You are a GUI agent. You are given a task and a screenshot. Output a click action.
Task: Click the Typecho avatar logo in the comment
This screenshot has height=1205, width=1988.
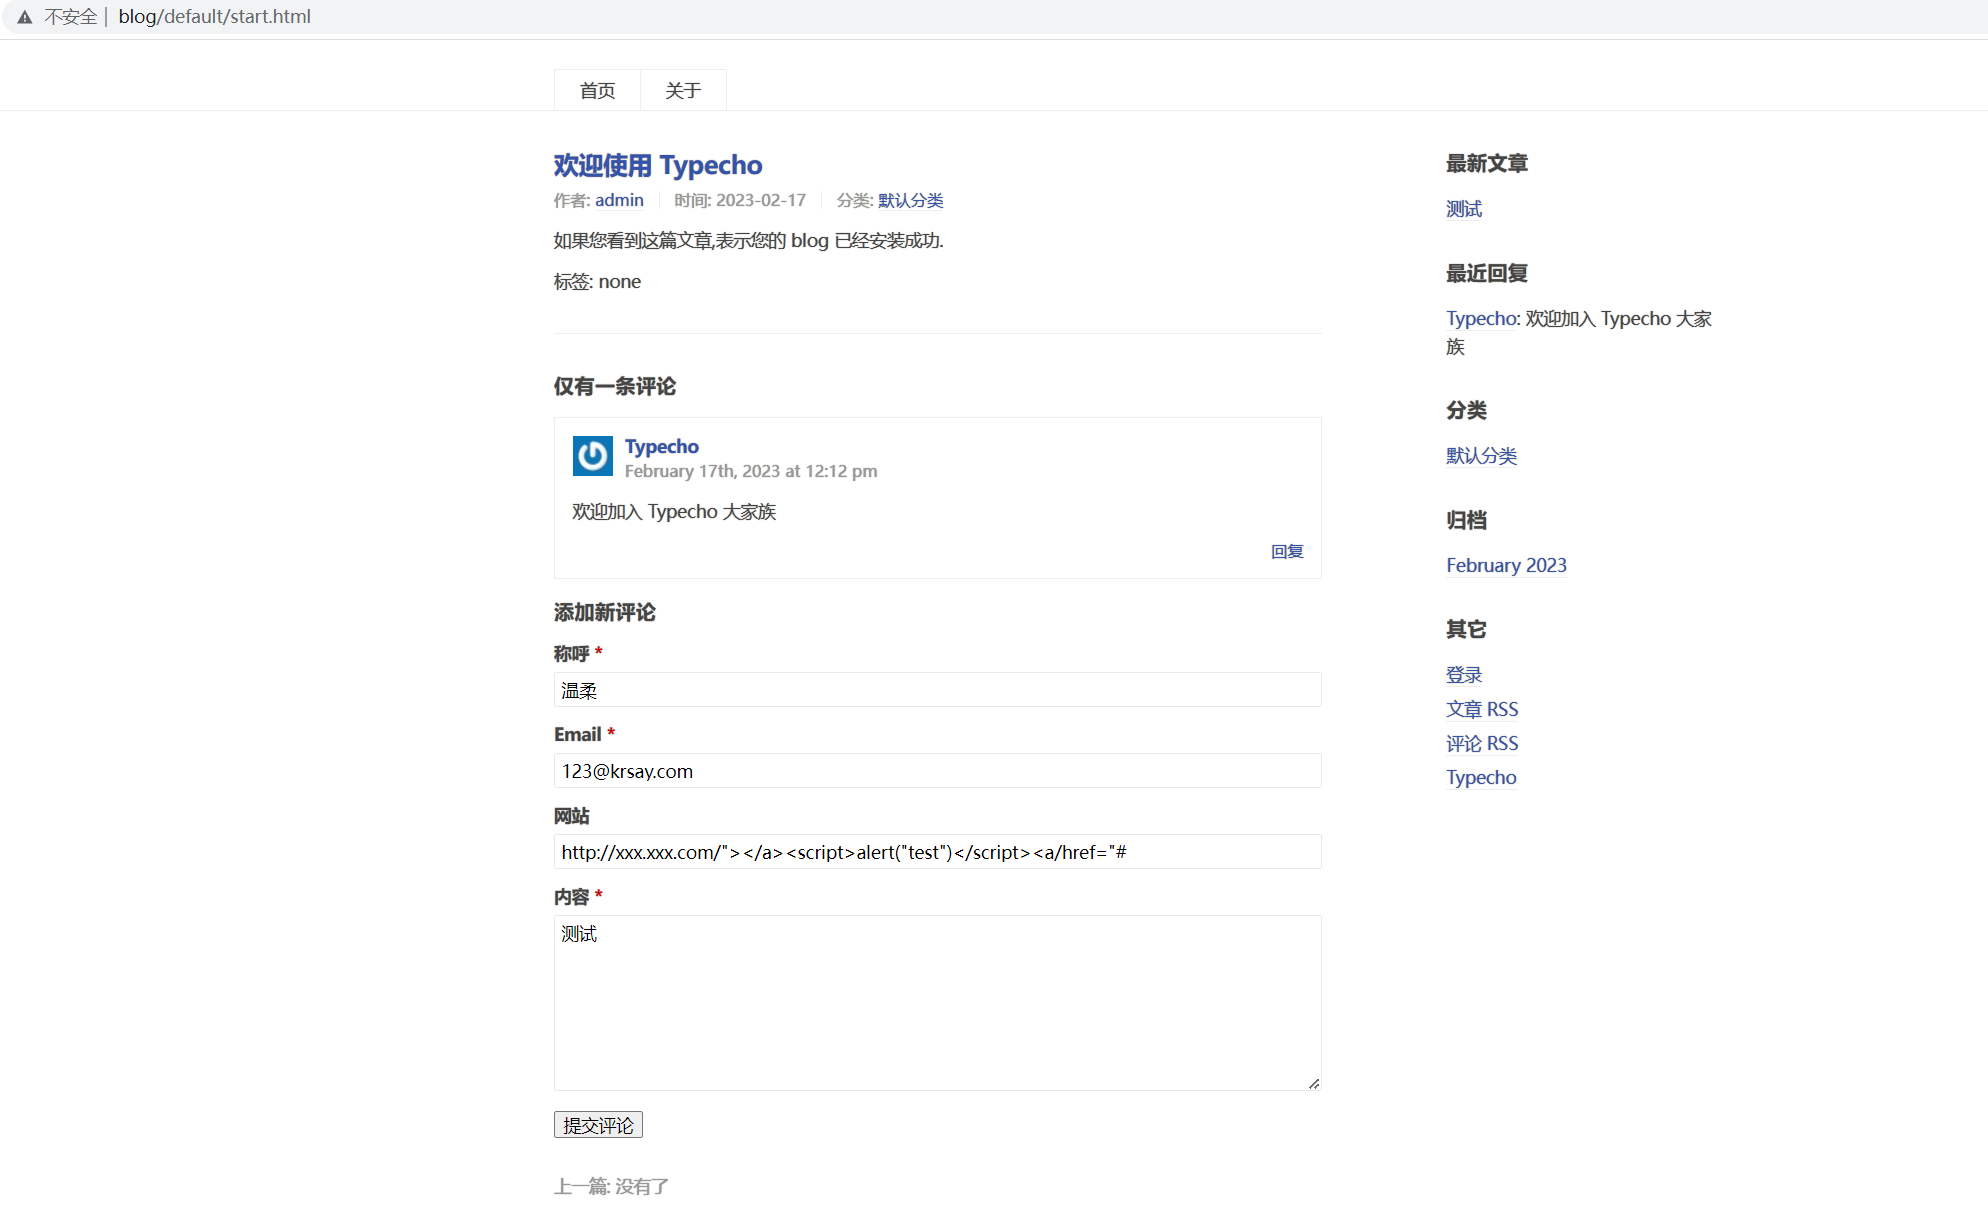(592, 456)
